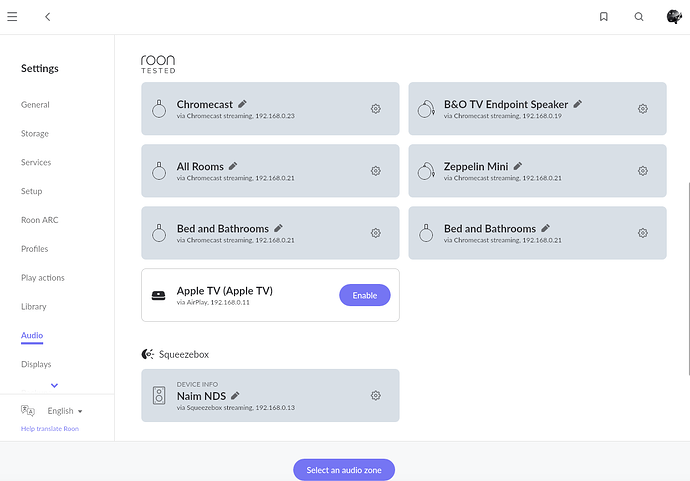Open Profiles settings
The height and width of the screenshot is (481, 690).
point(35,249)
